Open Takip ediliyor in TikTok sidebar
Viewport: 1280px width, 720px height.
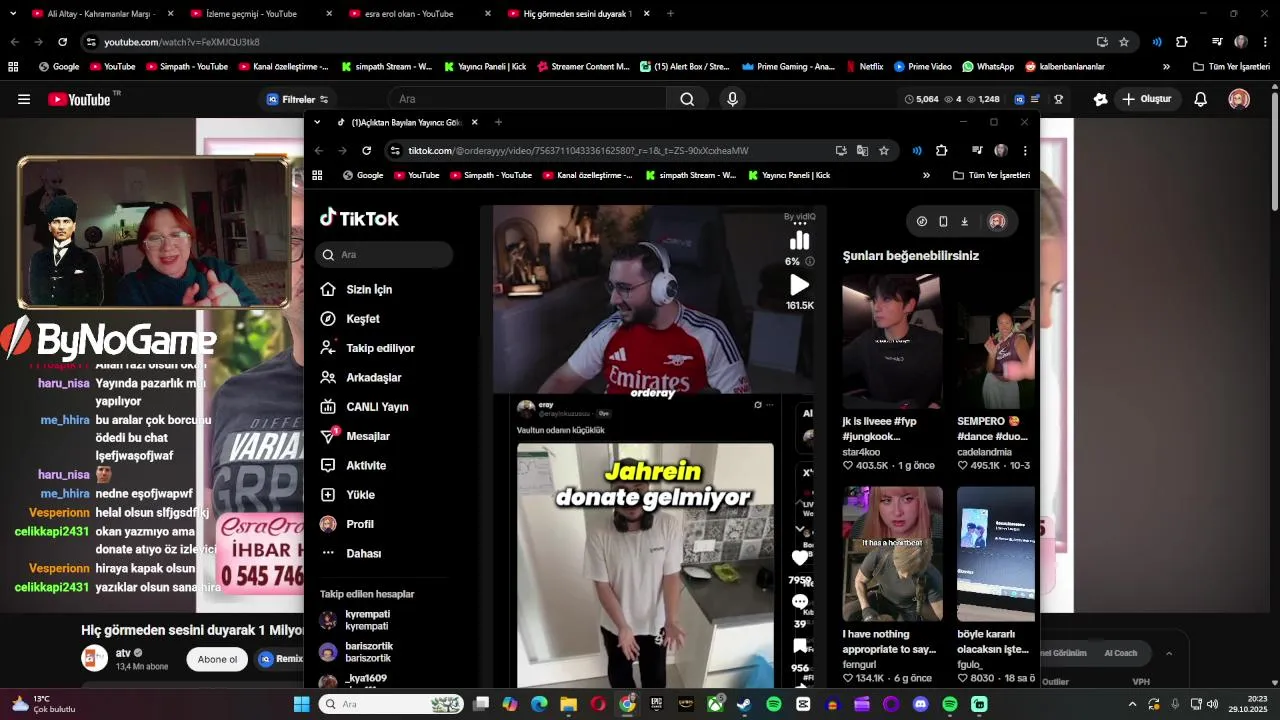[367, 348]
